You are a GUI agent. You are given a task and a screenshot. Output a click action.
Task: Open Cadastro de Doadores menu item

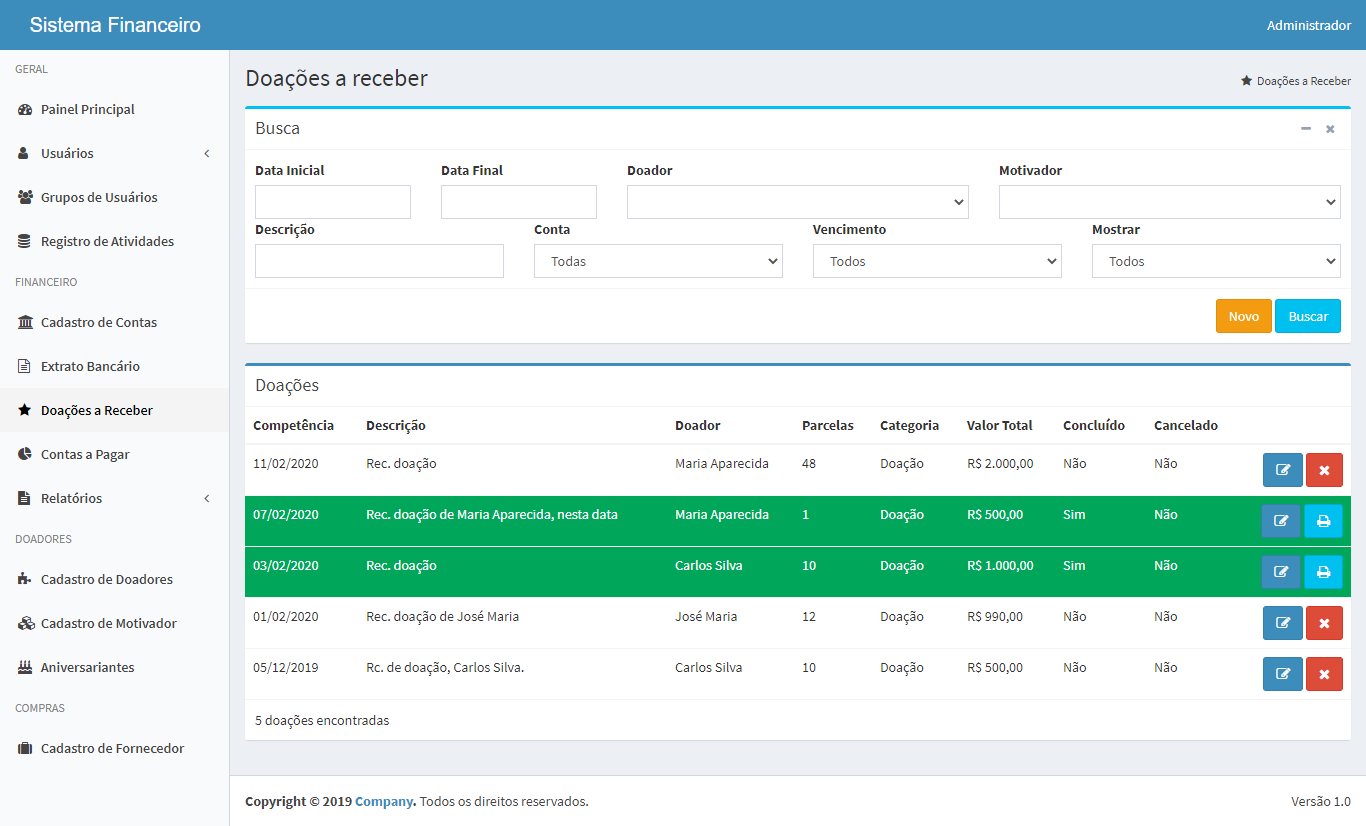[106, 579]
